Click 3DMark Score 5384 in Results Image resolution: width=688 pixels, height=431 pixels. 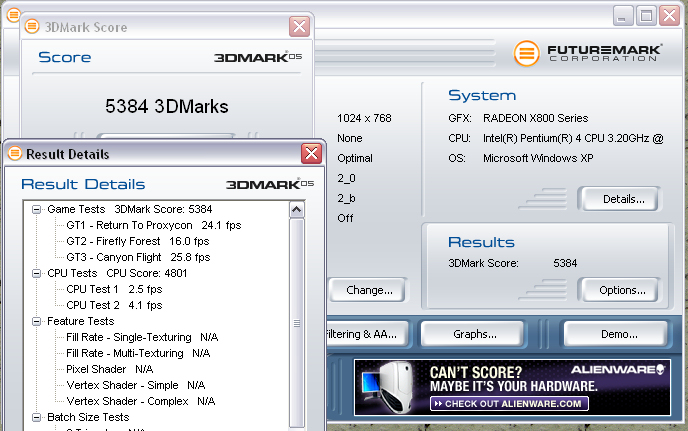tap(512, 263)
